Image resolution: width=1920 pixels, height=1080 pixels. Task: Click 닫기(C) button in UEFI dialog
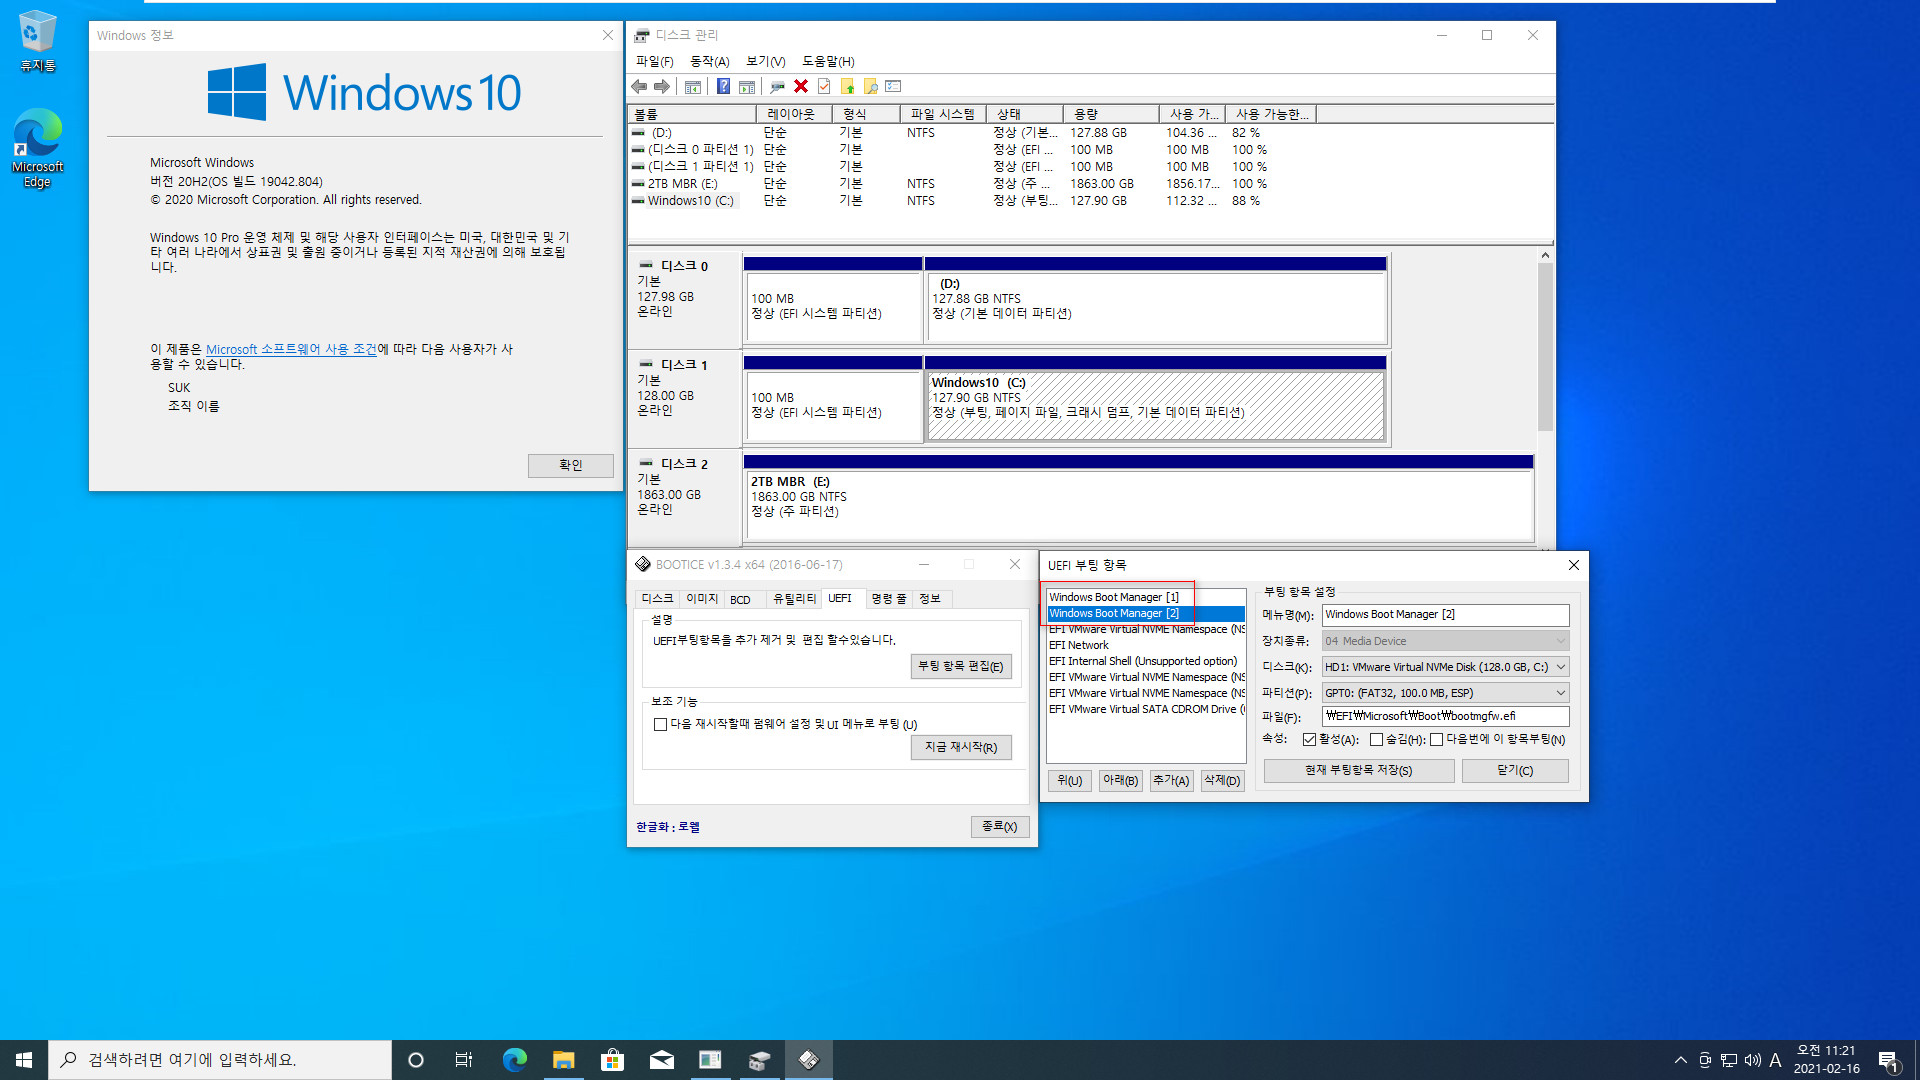(1515, 771)
